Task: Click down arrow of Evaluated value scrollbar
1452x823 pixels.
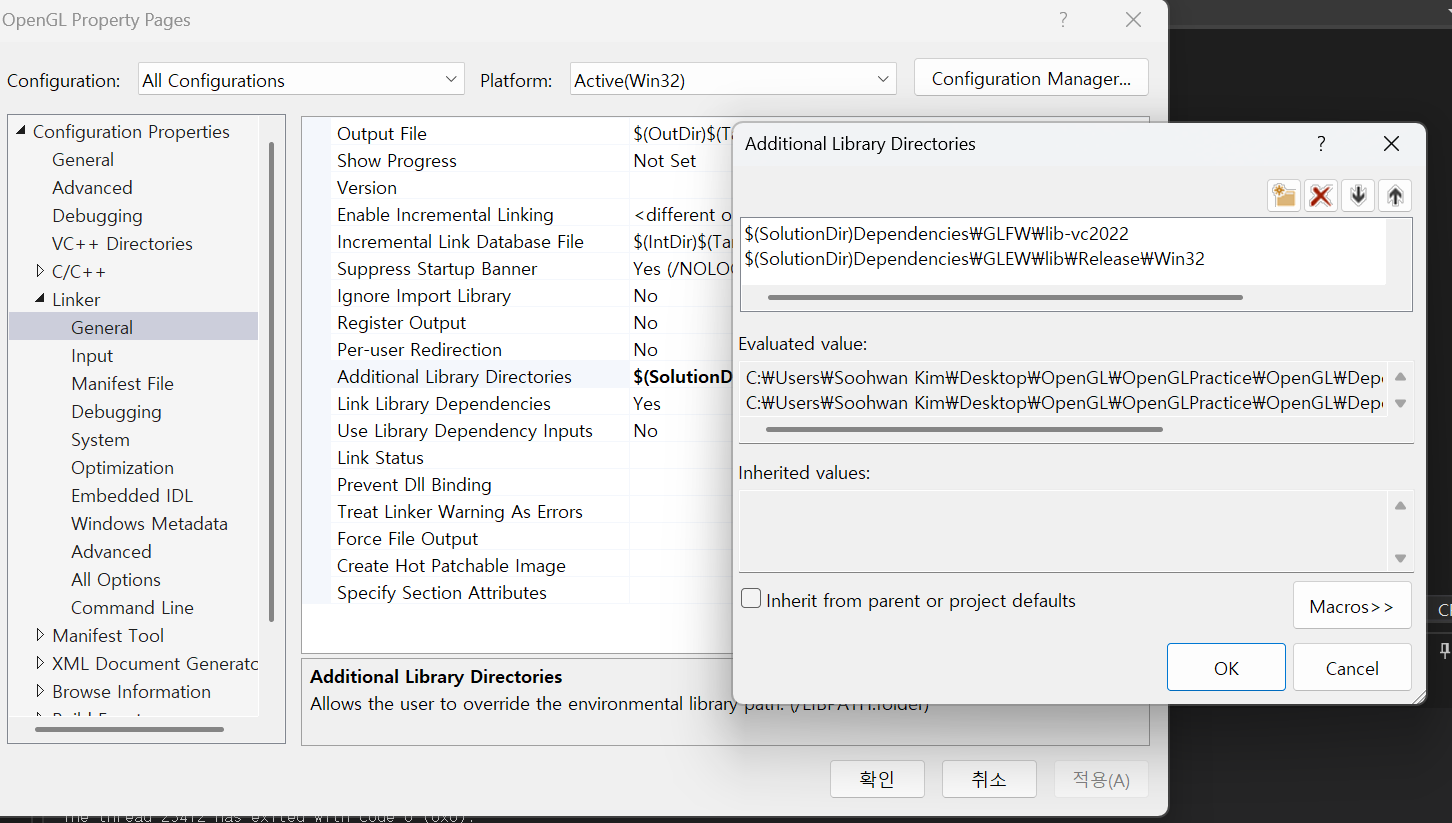Action: coord(1400,403)
